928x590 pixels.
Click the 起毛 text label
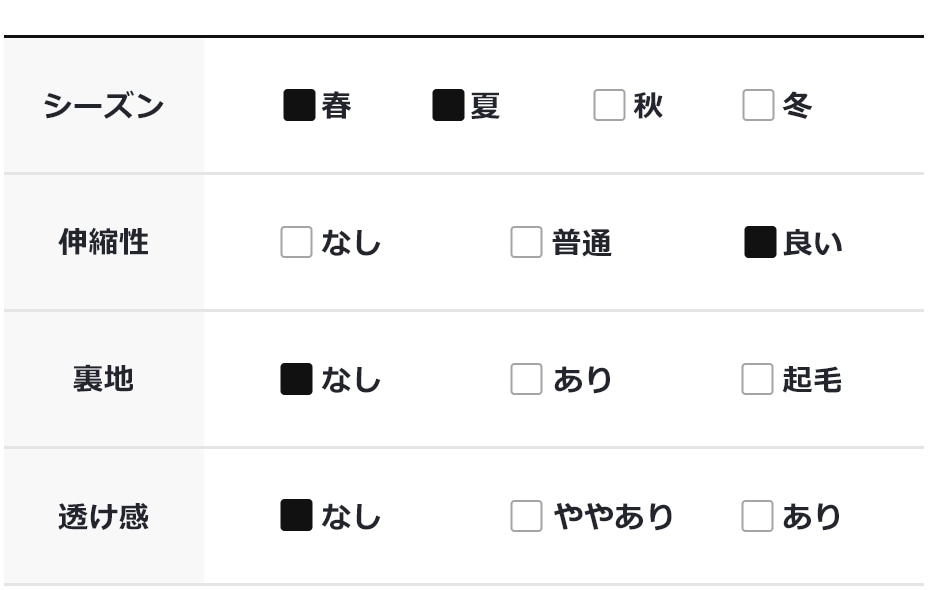click(811, 380)
